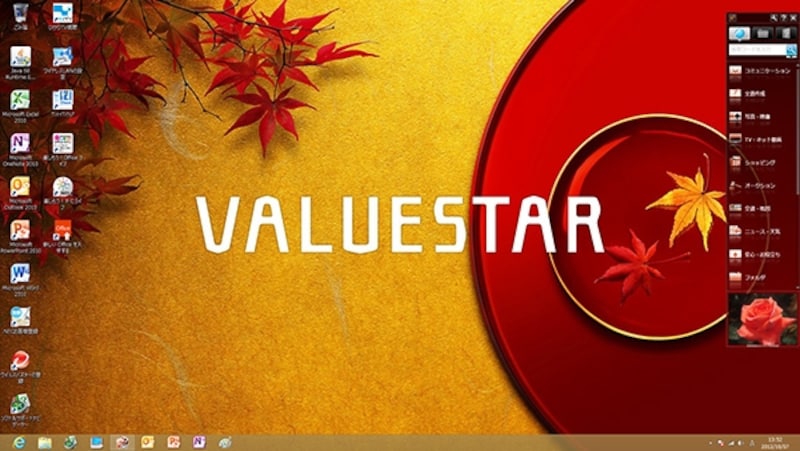Open Java SE Runtime desktop shortcut
The image size is (800, 451).
click(x=19, y=58)
